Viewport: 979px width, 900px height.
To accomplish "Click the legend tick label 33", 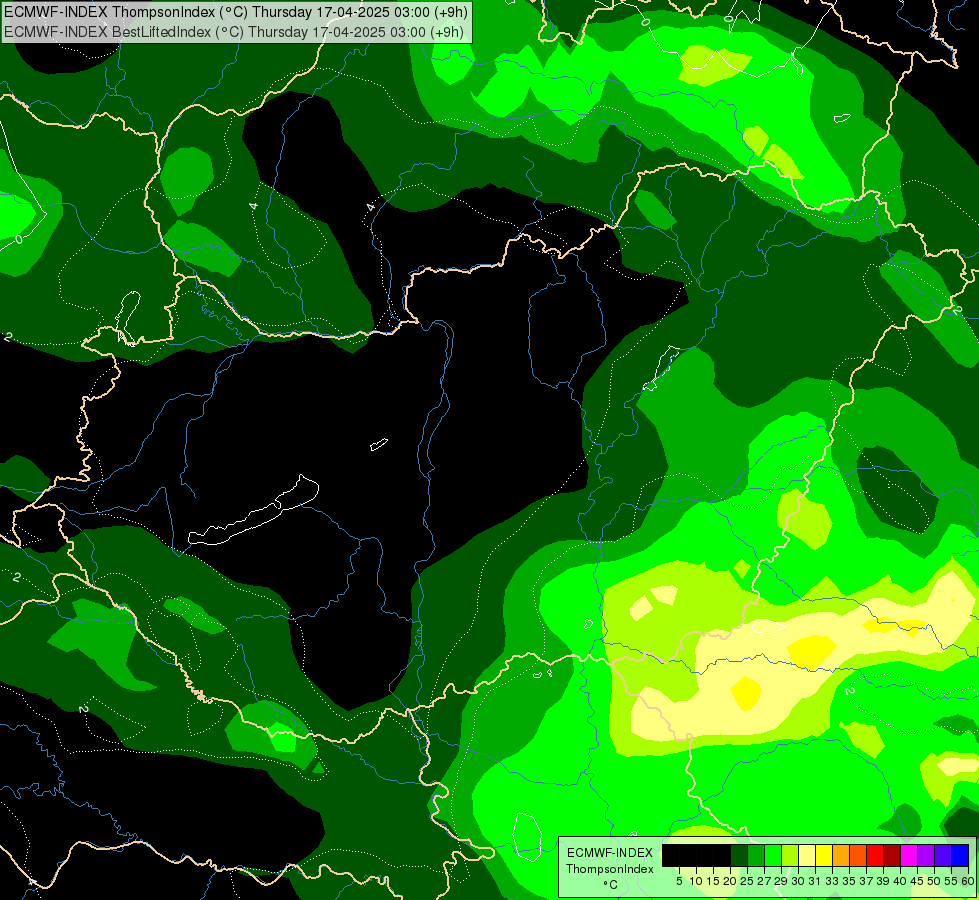I will (x=832, y=881).
